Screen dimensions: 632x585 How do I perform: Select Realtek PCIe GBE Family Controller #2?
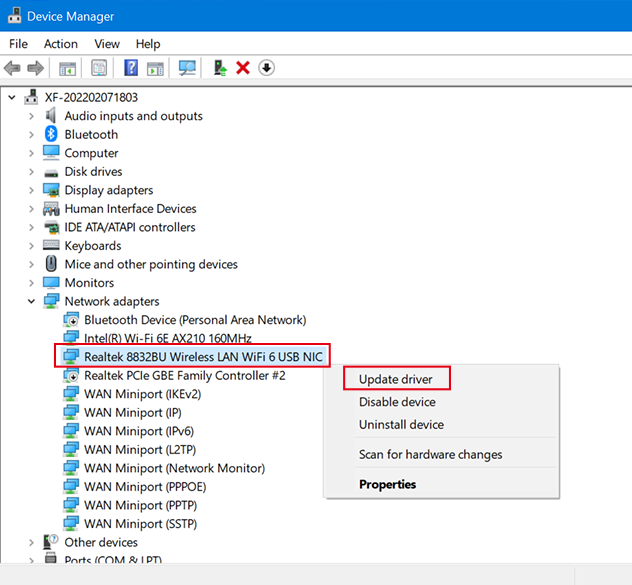pyautogui.click(x=185, y=375)
